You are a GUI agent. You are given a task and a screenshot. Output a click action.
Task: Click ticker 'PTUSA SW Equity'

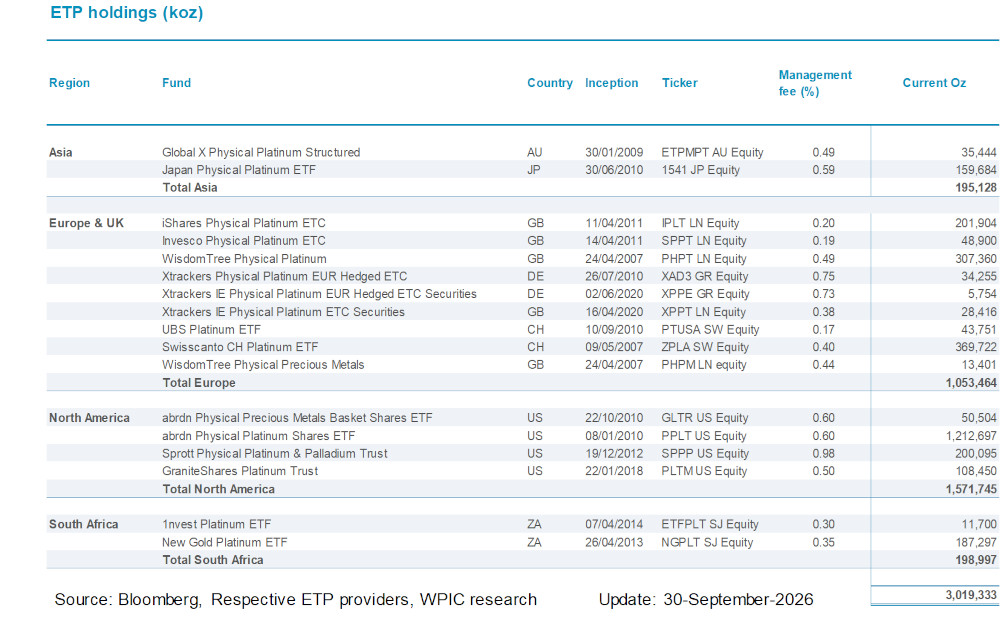click(x=710, y=330)
